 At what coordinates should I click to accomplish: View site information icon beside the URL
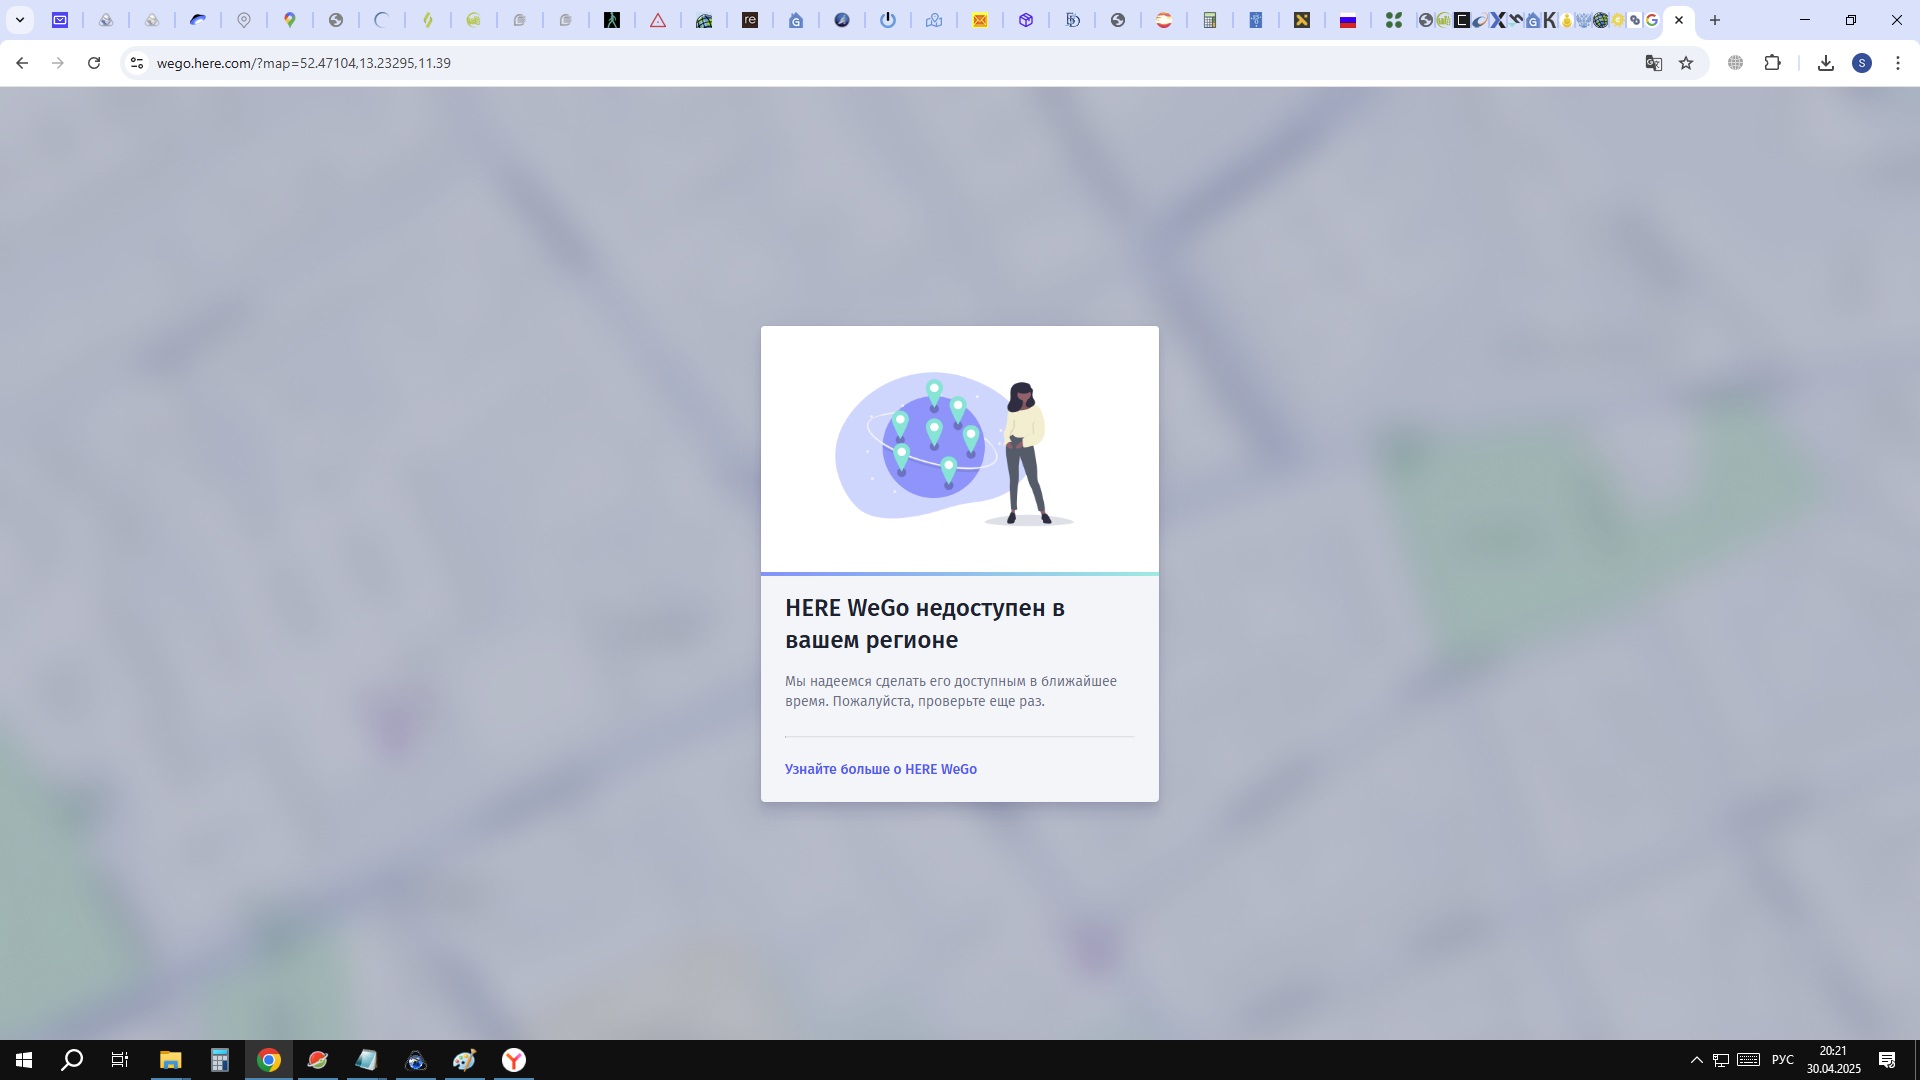(137, 63)
